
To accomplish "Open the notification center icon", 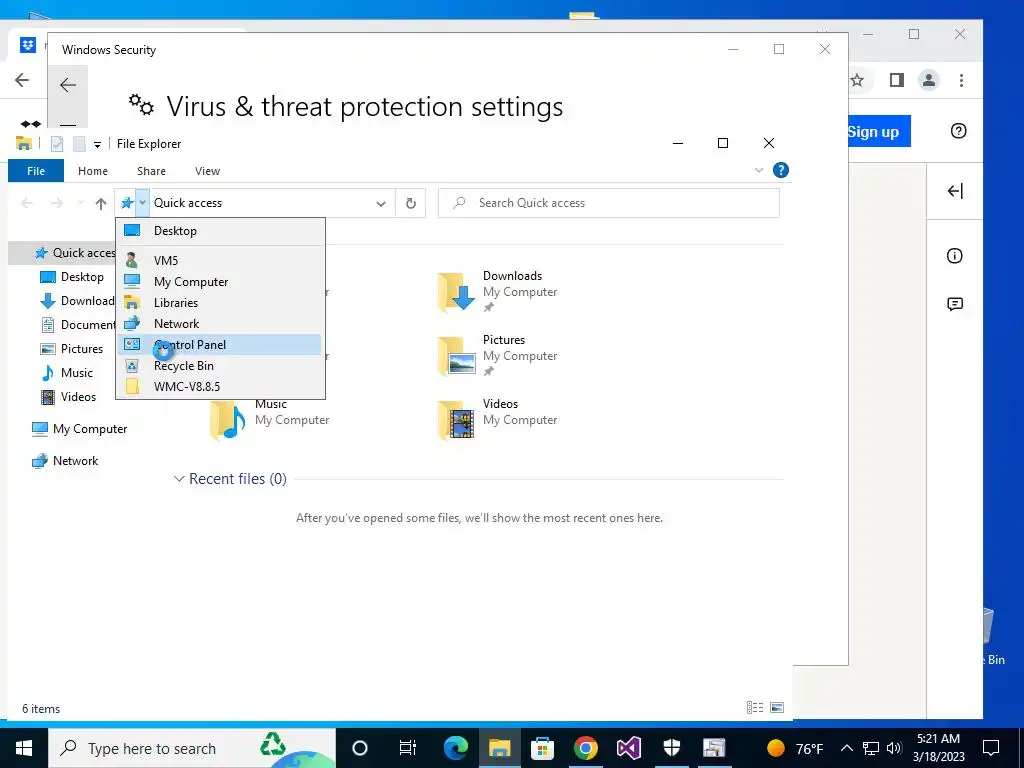I will pyautogui.click(x=991, y=748).
